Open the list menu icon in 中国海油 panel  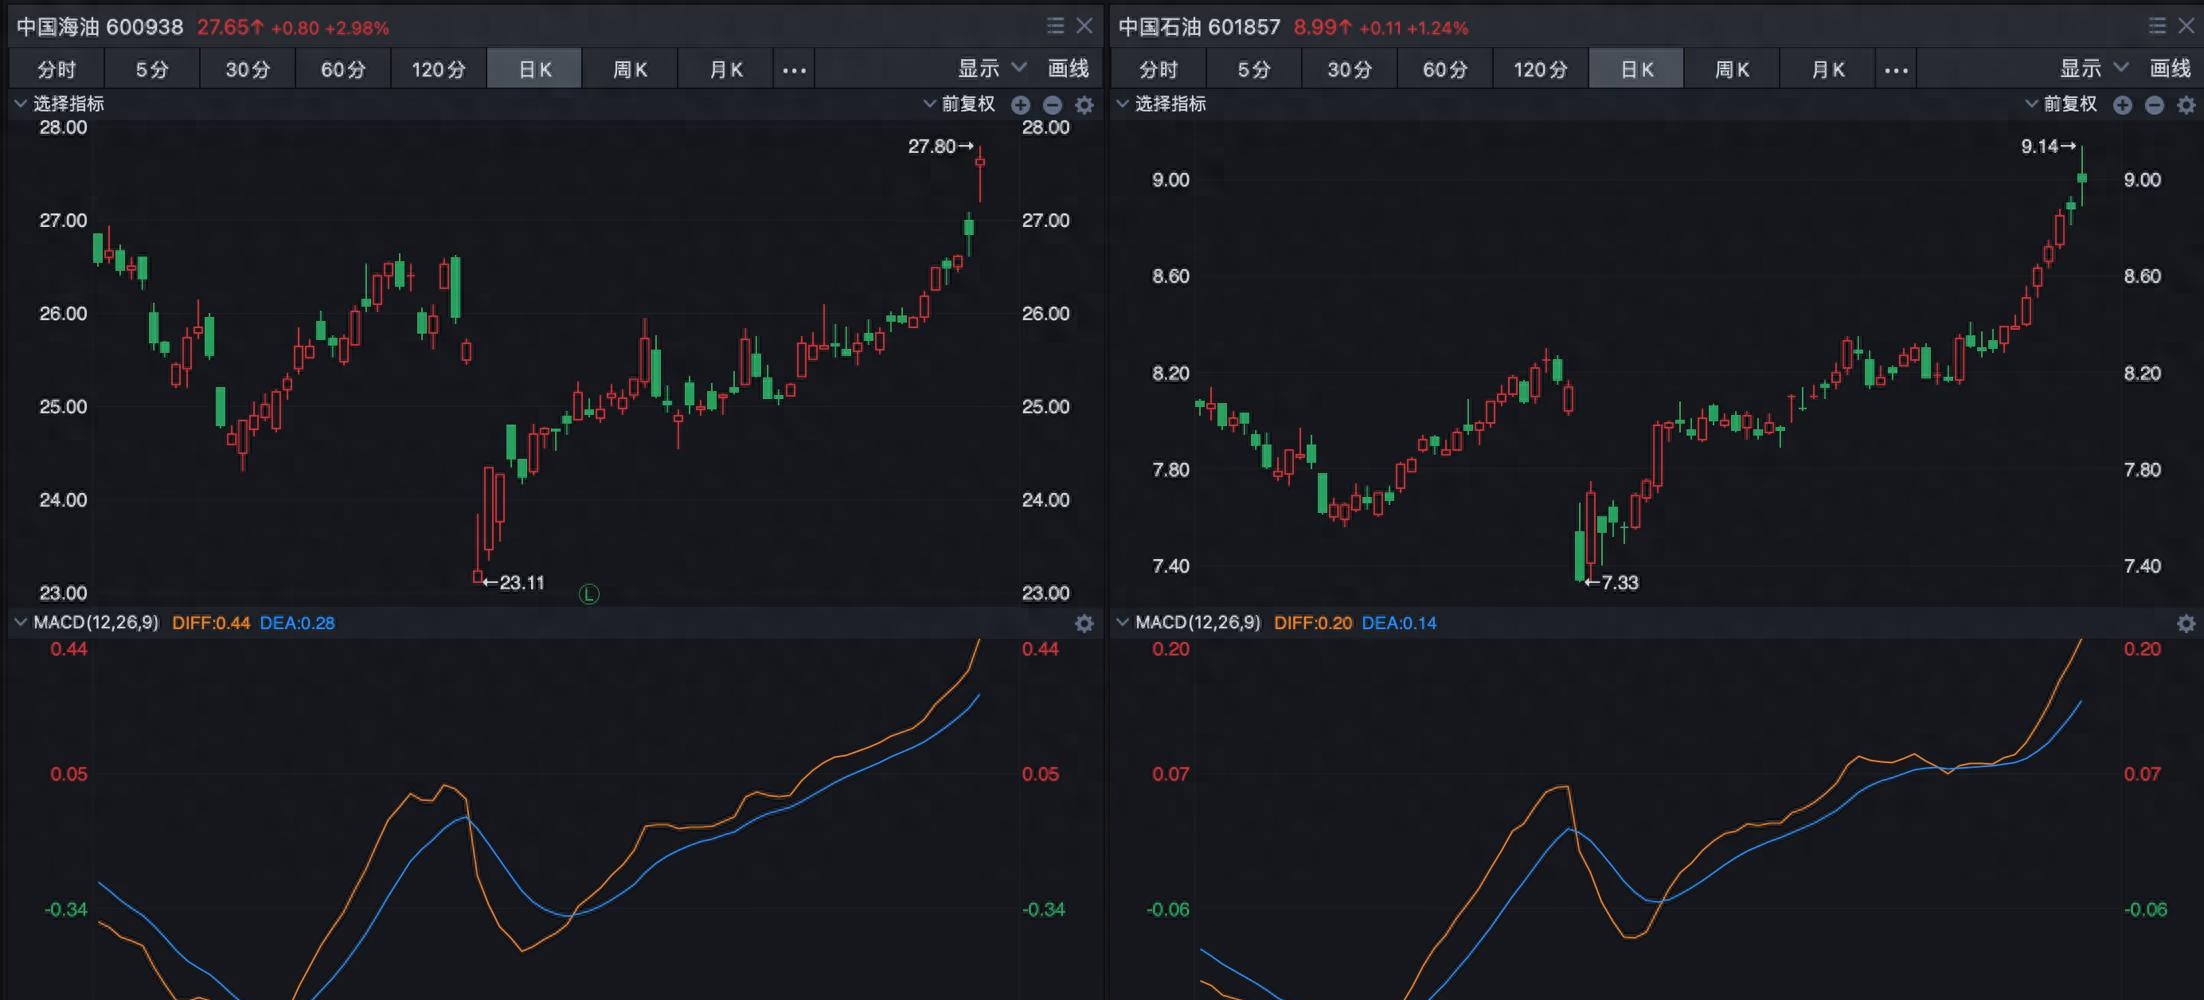tap(1055, 26)
